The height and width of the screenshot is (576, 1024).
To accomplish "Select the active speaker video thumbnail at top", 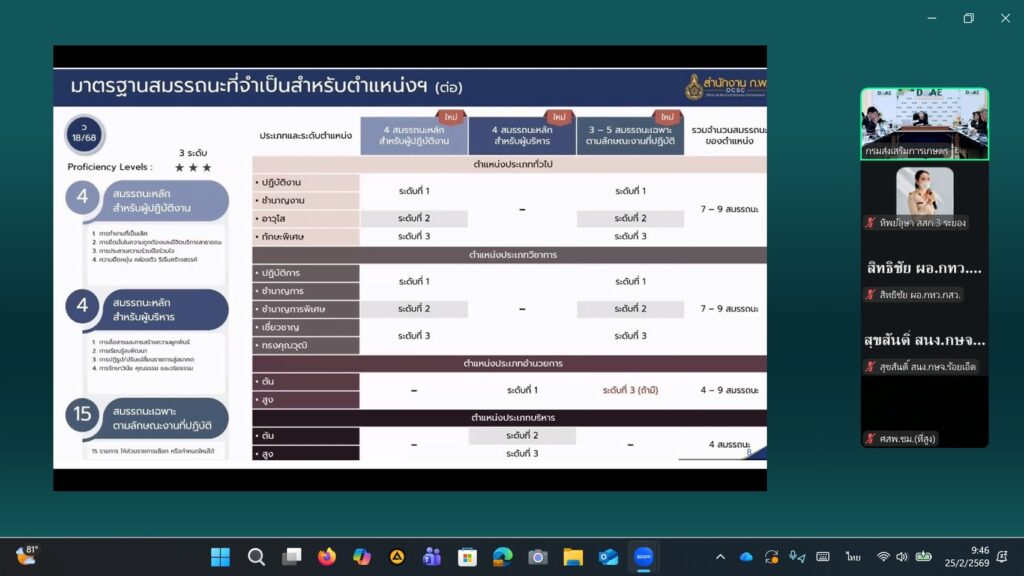I will (924, 124).
